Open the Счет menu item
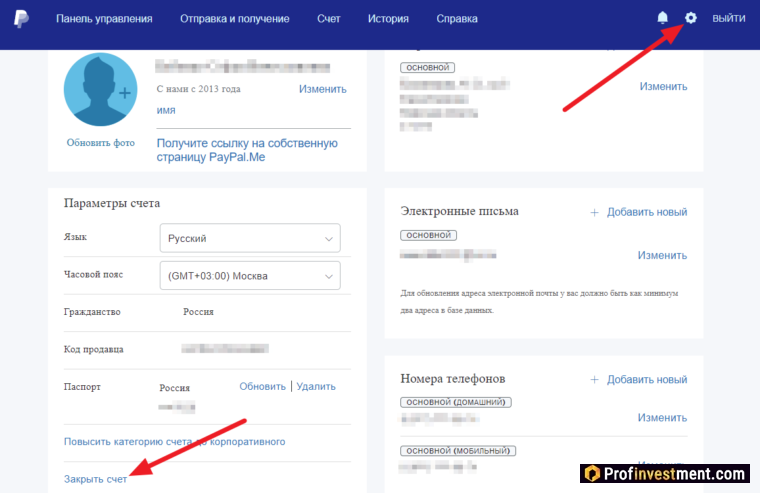 coord(329,18)
